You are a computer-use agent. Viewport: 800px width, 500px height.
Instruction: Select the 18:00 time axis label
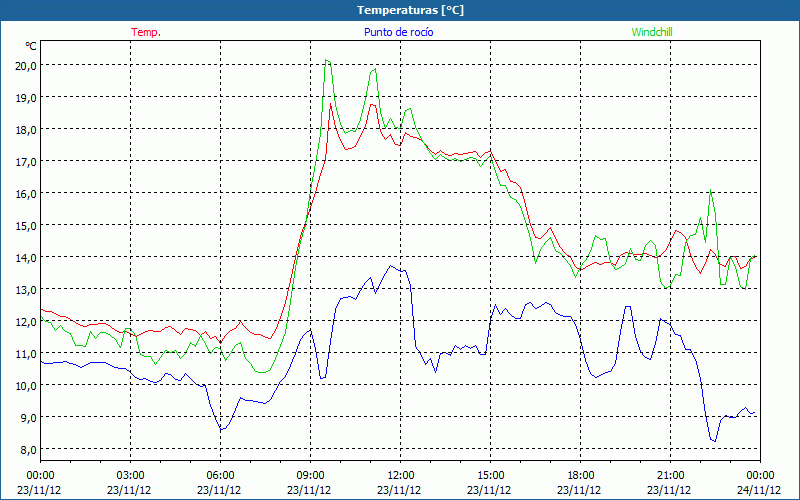581,475
